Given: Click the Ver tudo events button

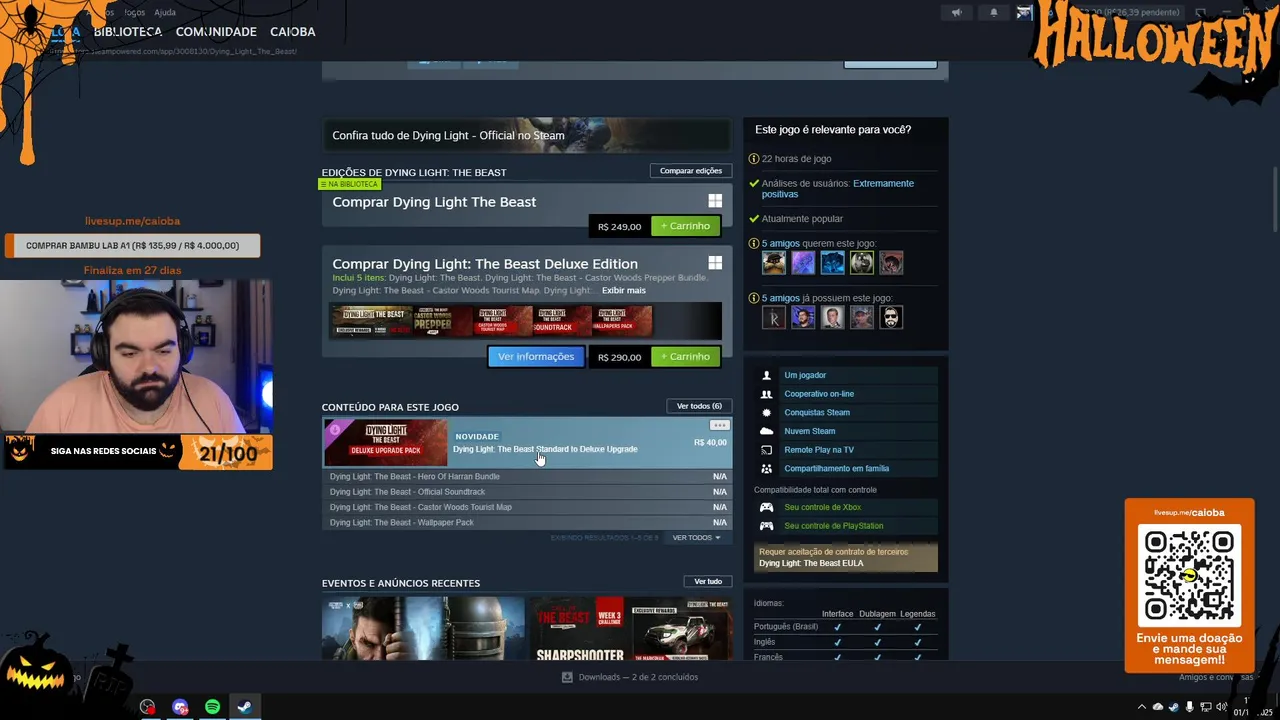Looking at the screenshot, I should (x=708, y=582).
